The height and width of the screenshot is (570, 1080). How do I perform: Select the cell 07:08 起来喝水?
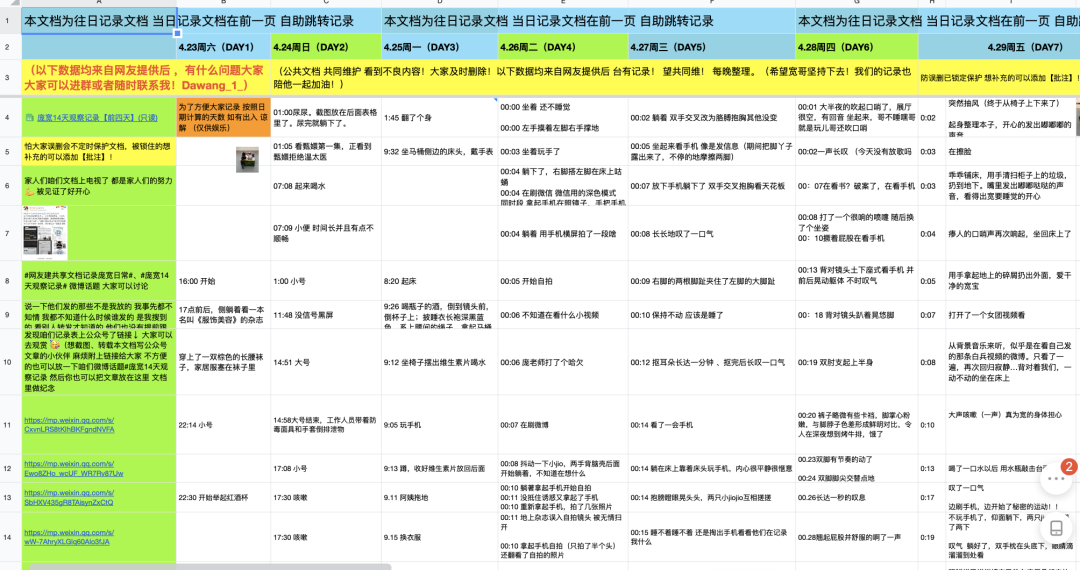tap(326, 186)
